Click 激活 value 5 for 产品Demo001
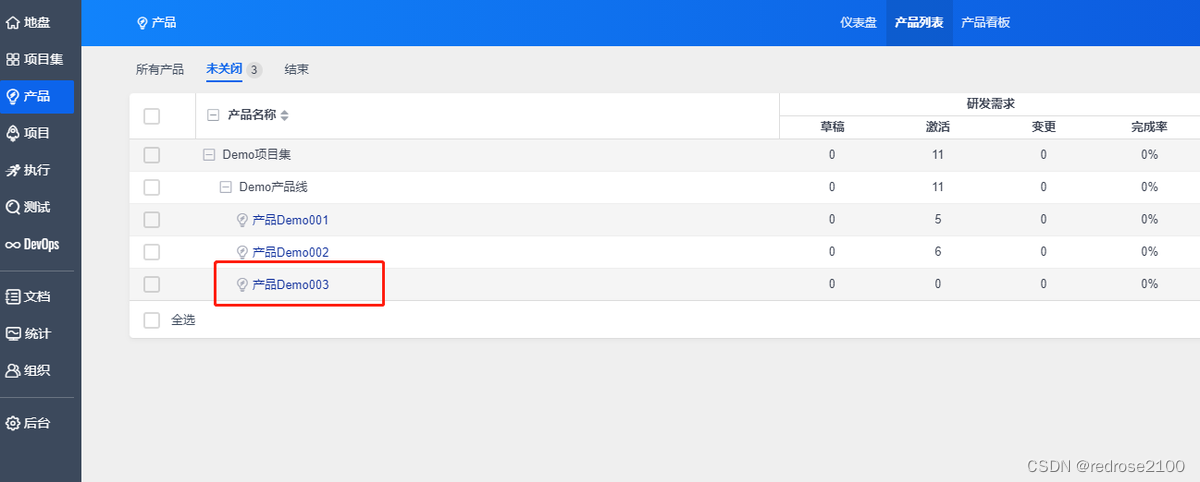This screenshot has width=1200, height=482. point(938,220)
